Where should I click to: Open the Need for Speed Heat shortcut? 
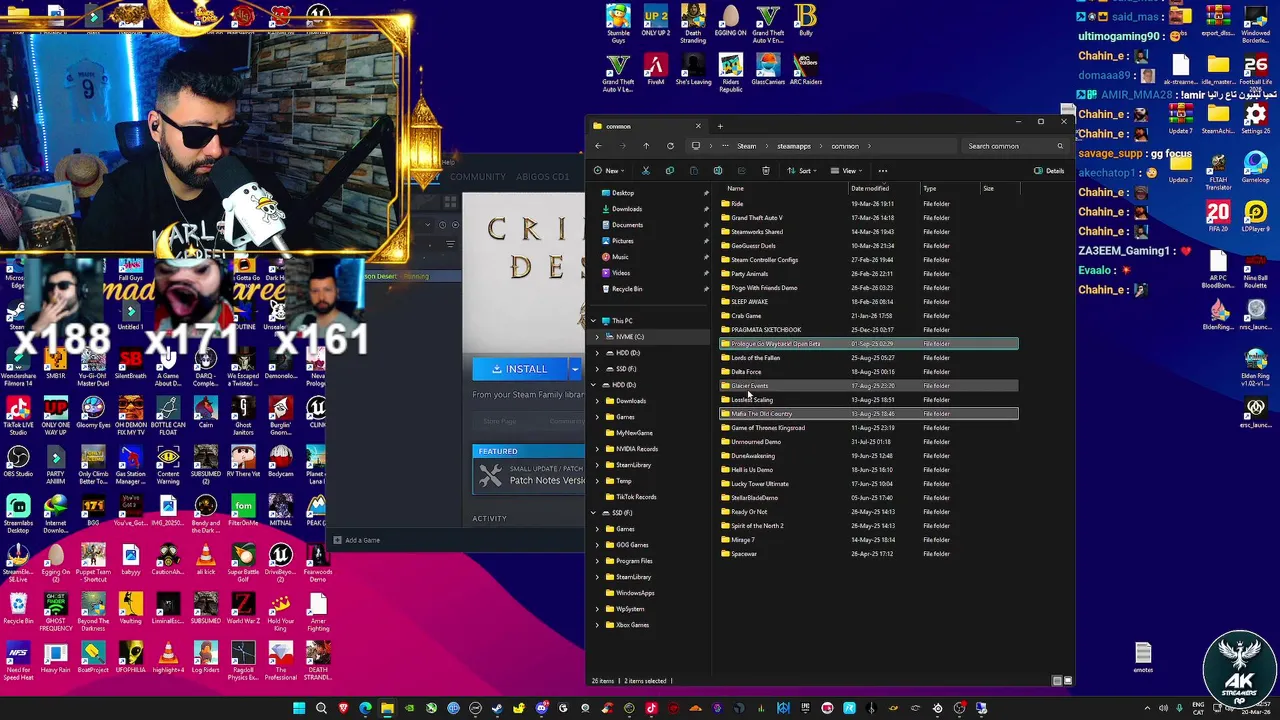[18, 661]
